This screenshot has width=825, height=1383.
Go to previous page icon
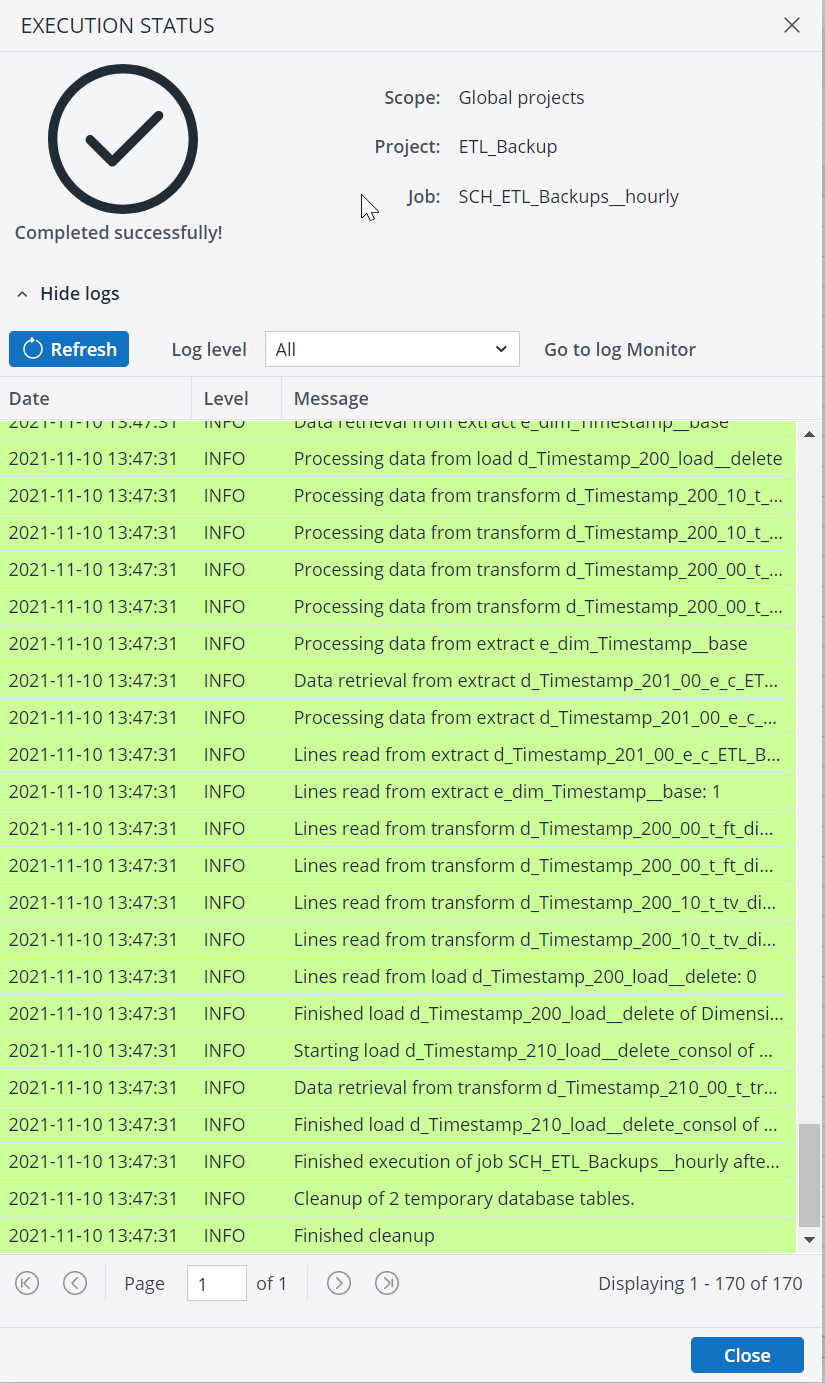(75, 1283)
